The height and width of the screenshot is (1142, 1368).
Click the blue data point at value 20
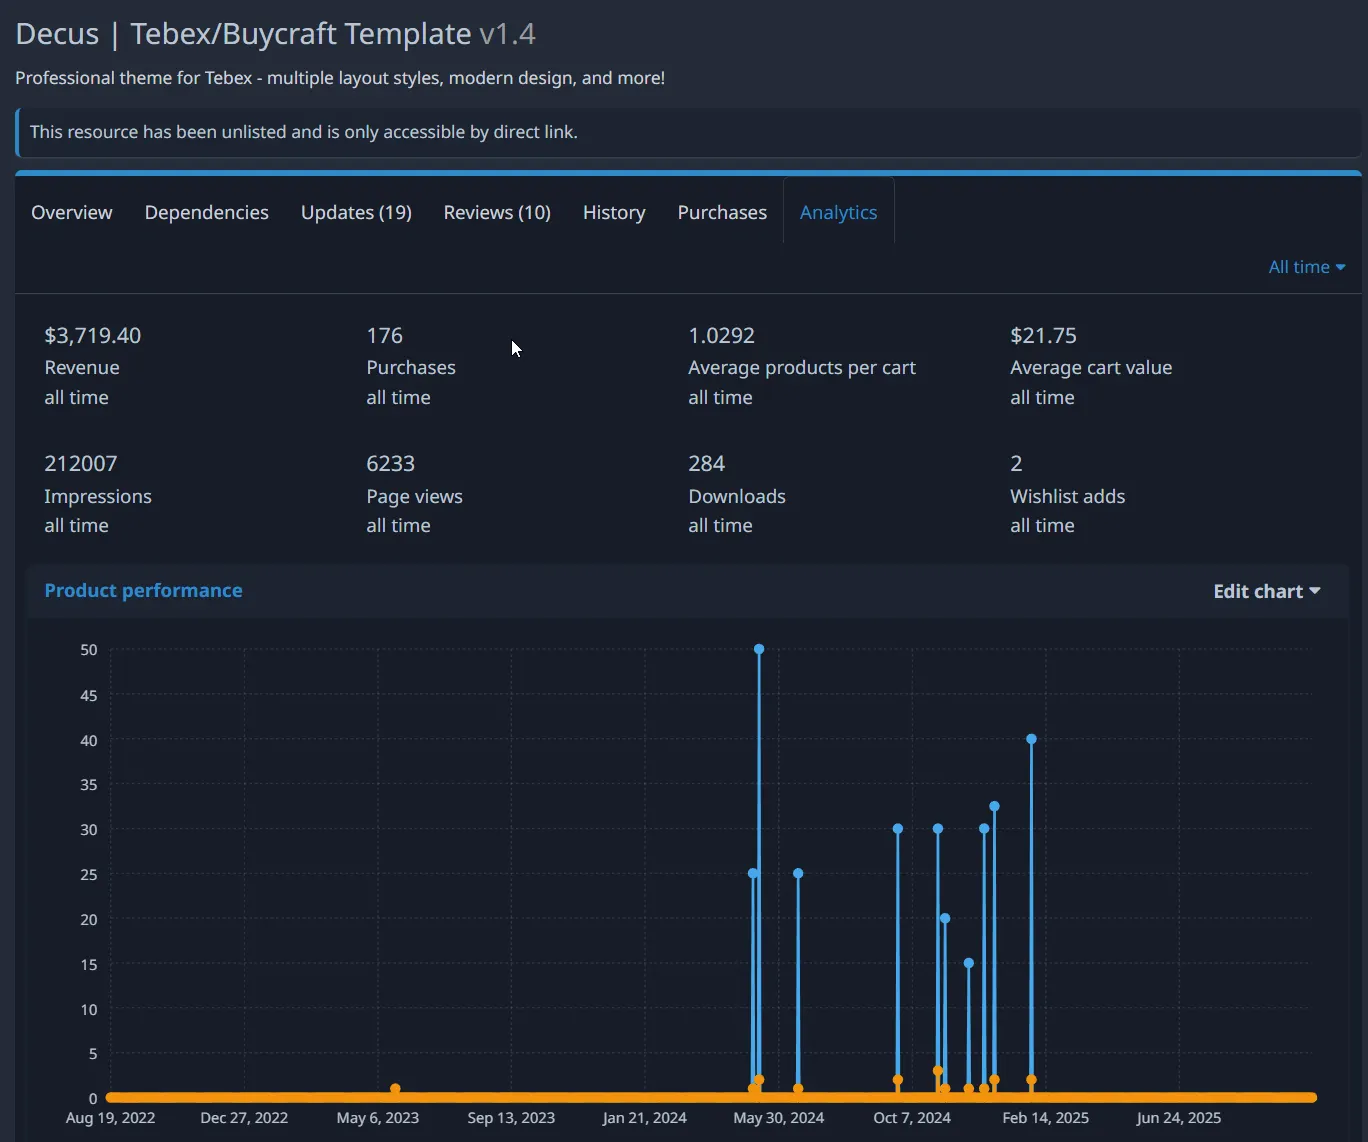tap(945, 918)
